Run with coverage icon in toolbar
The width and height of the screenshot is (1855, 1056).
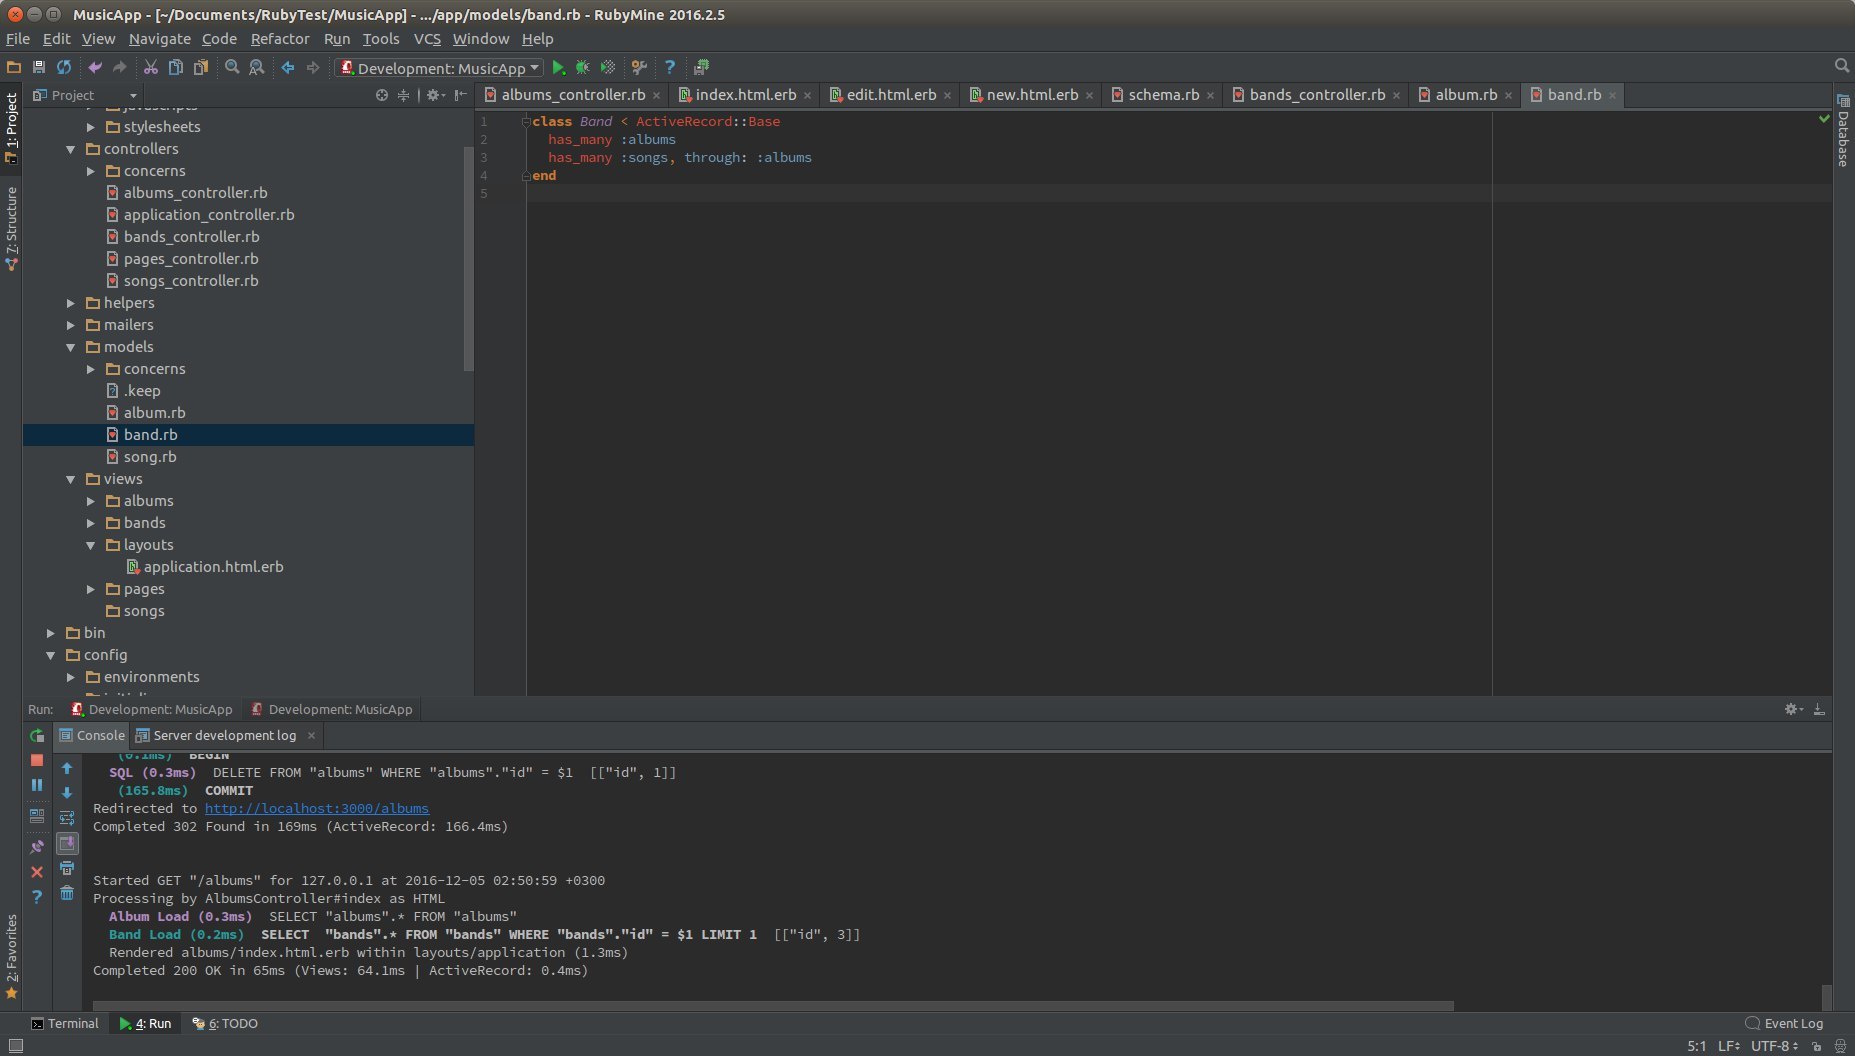608,67
